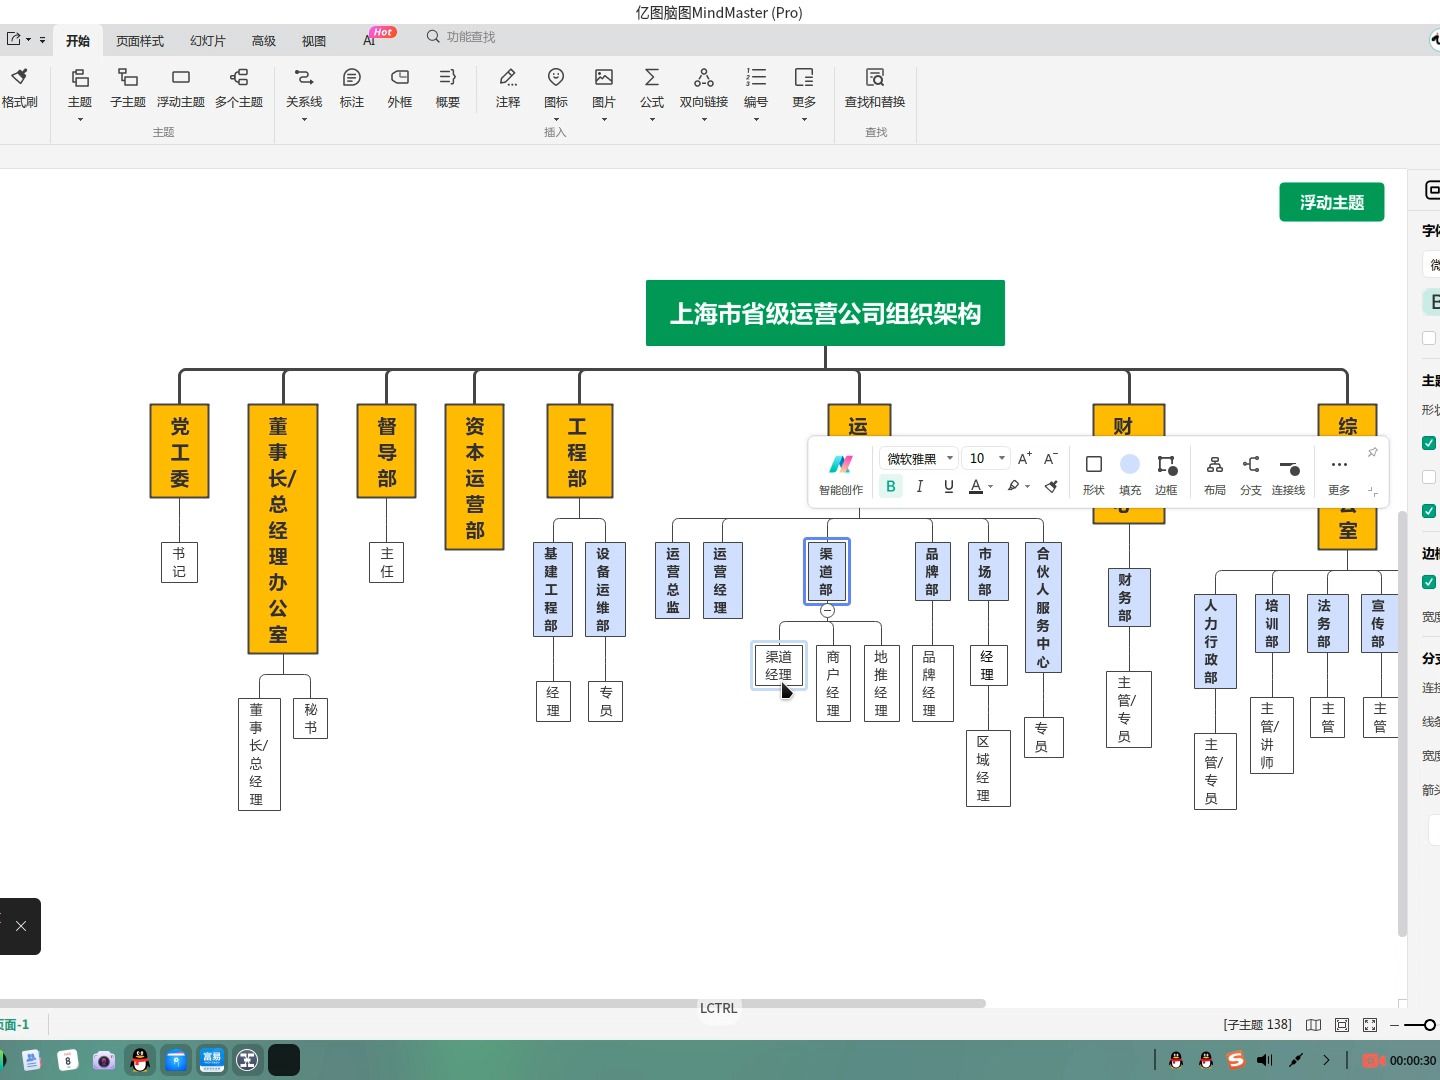Toggle italic in the floating toolbar
1440x1080 pixels.
(919, 487)
